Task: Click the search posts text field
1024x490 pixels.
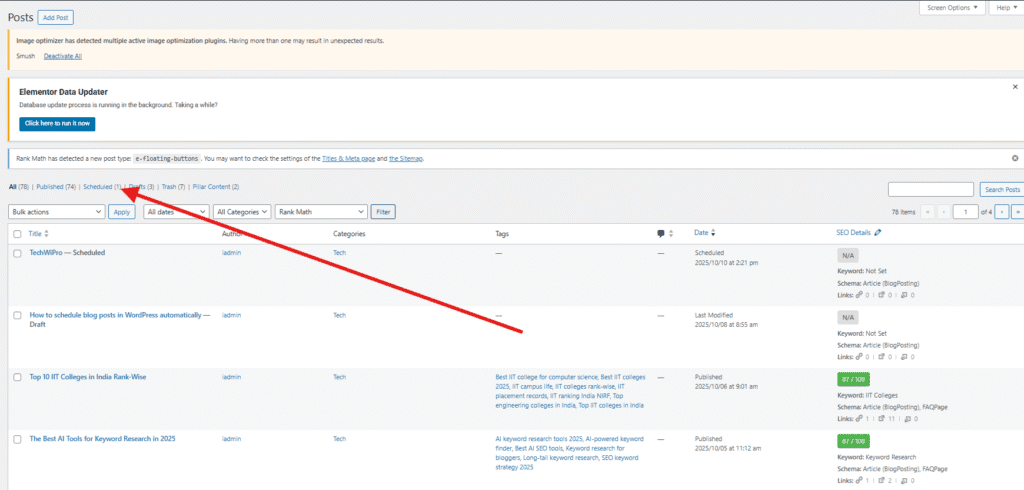Action: [930, 189]
